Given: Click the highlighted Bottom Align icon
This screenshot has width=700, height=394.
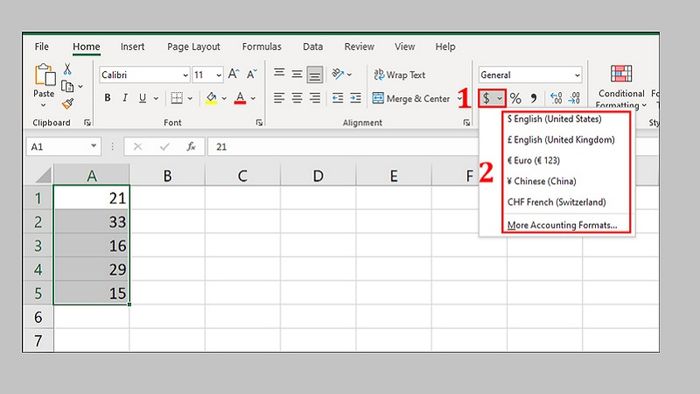Looking at the screenshot, I should click(x=315, y=75).
